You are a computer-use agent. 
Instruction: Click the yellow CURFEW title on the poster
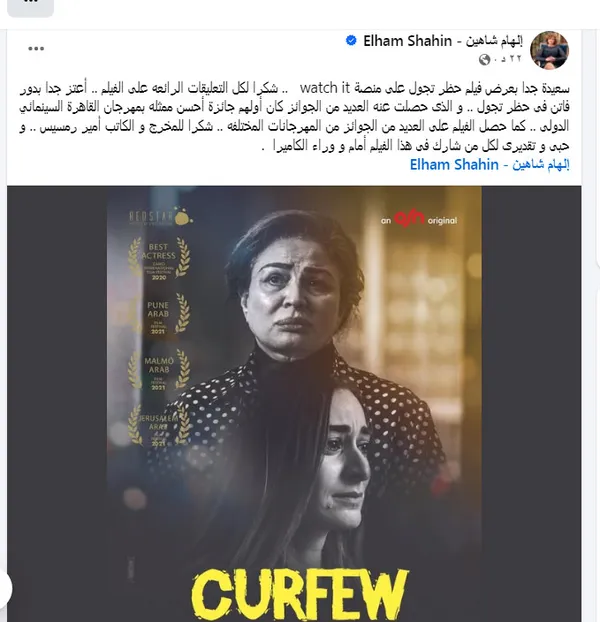tap(300, 595)
